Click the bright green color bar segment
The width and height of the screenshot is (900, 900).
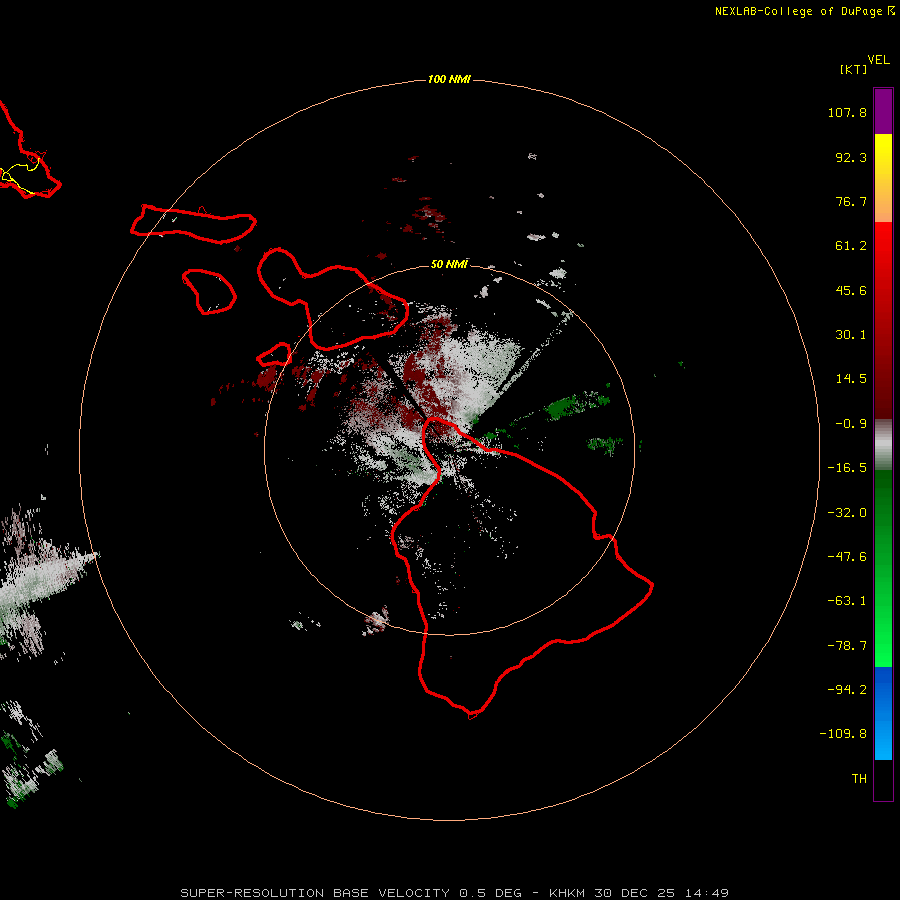[x=883, y=568]
